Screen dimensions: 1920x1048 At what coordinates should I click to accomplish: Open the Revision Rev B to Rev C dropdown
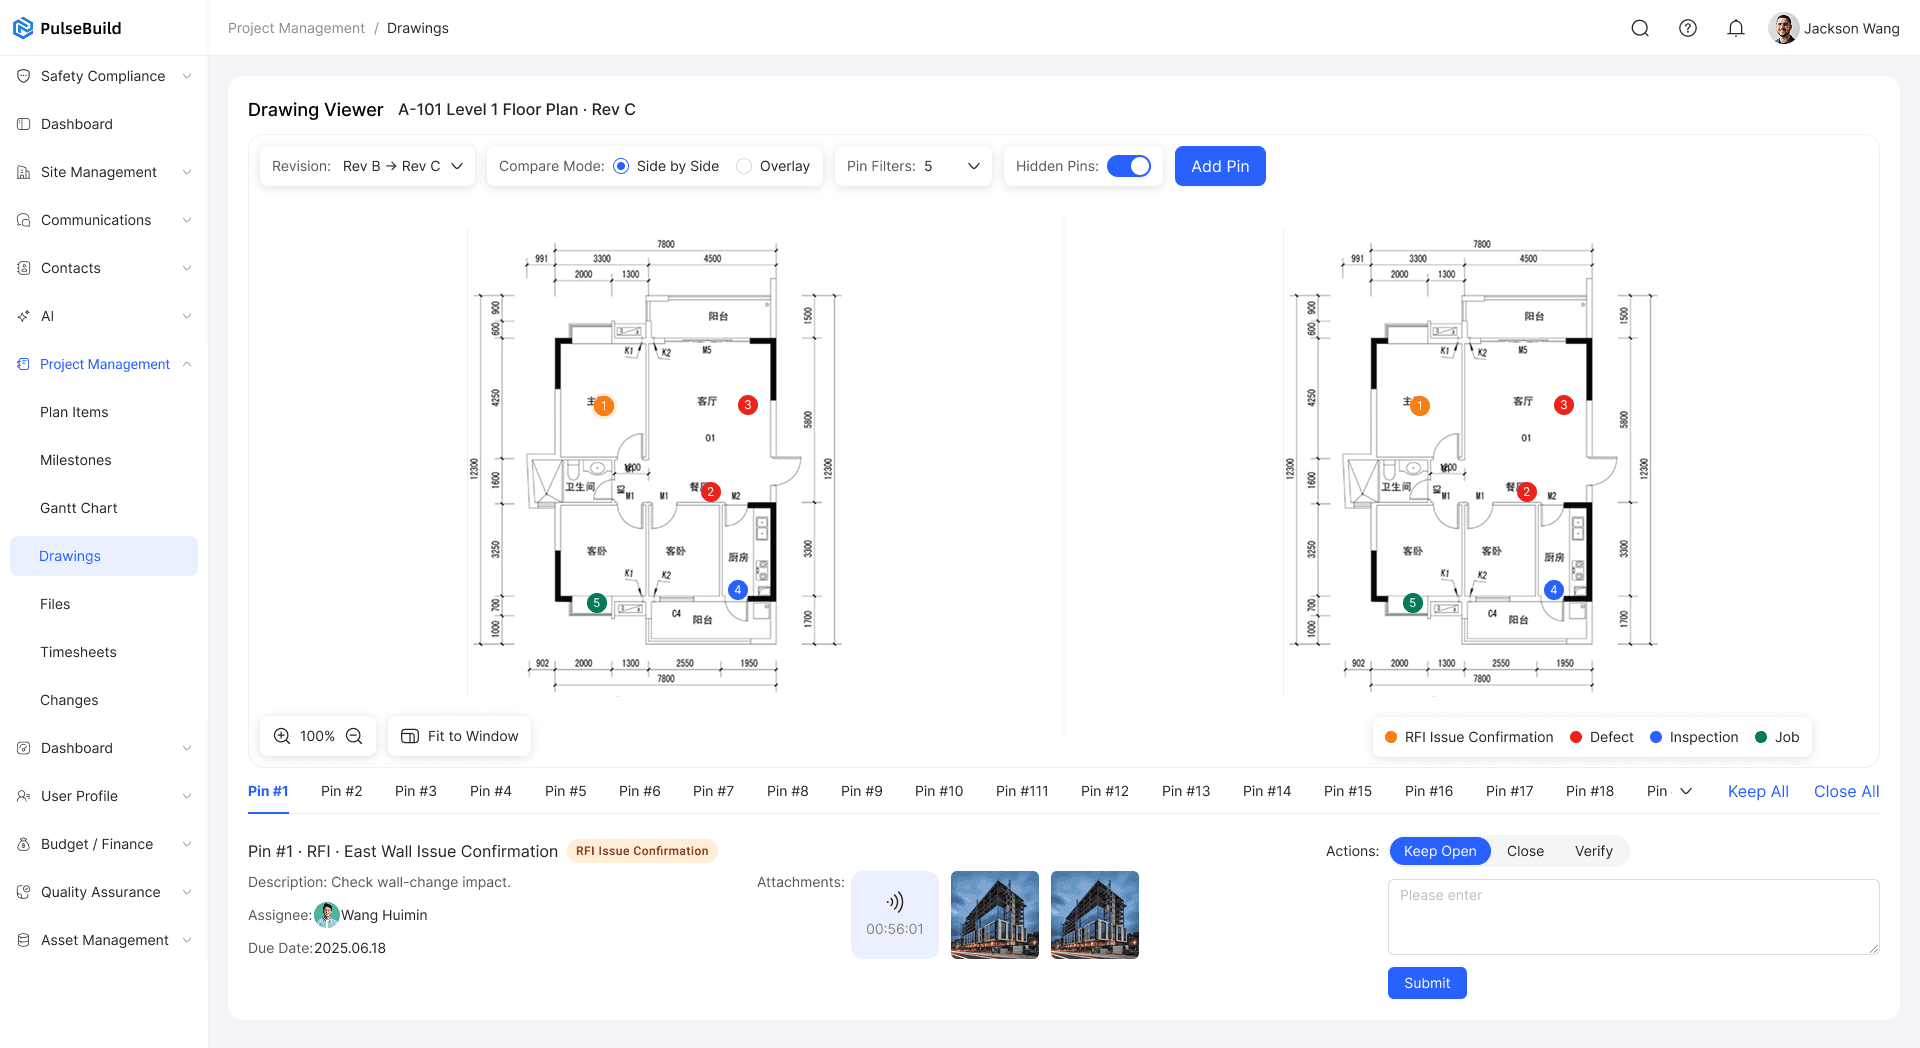367,166
